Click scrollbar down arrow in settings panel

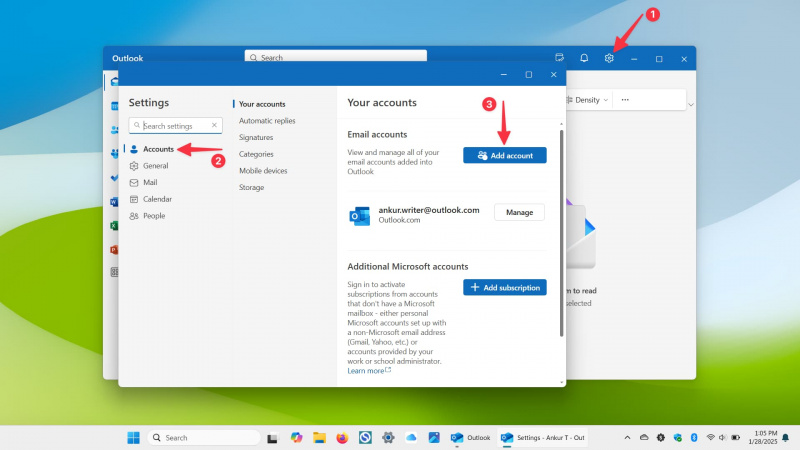click(x=562, y=382)
